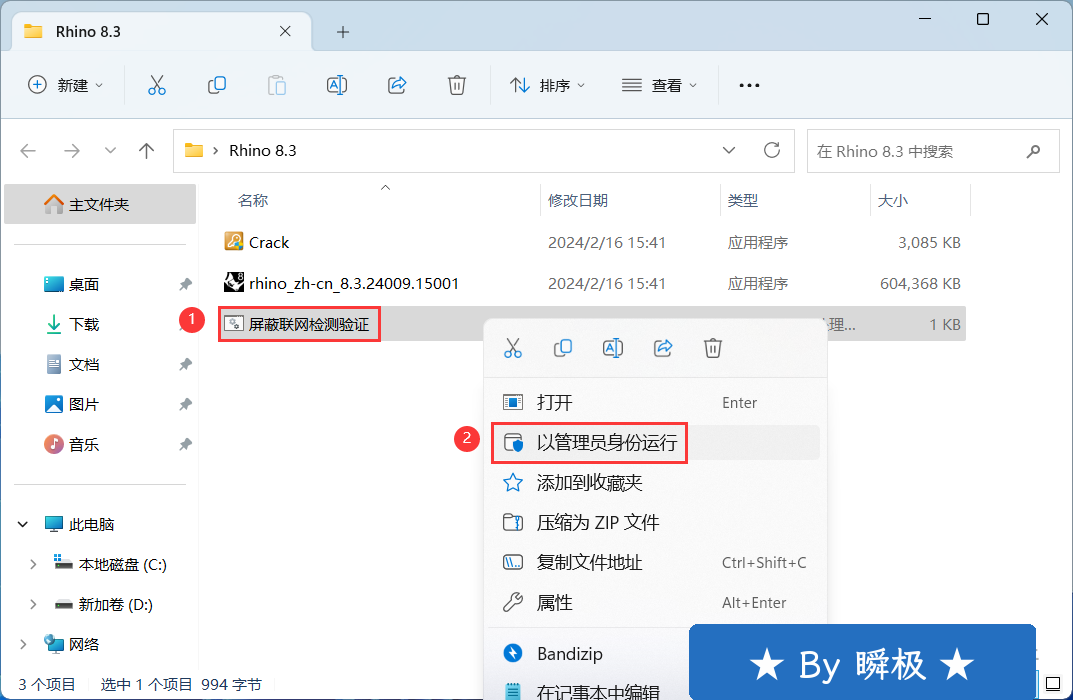Open the 查看 view dropdown
The height and width of the screenshot is (700, 1073).
point(660,85)
